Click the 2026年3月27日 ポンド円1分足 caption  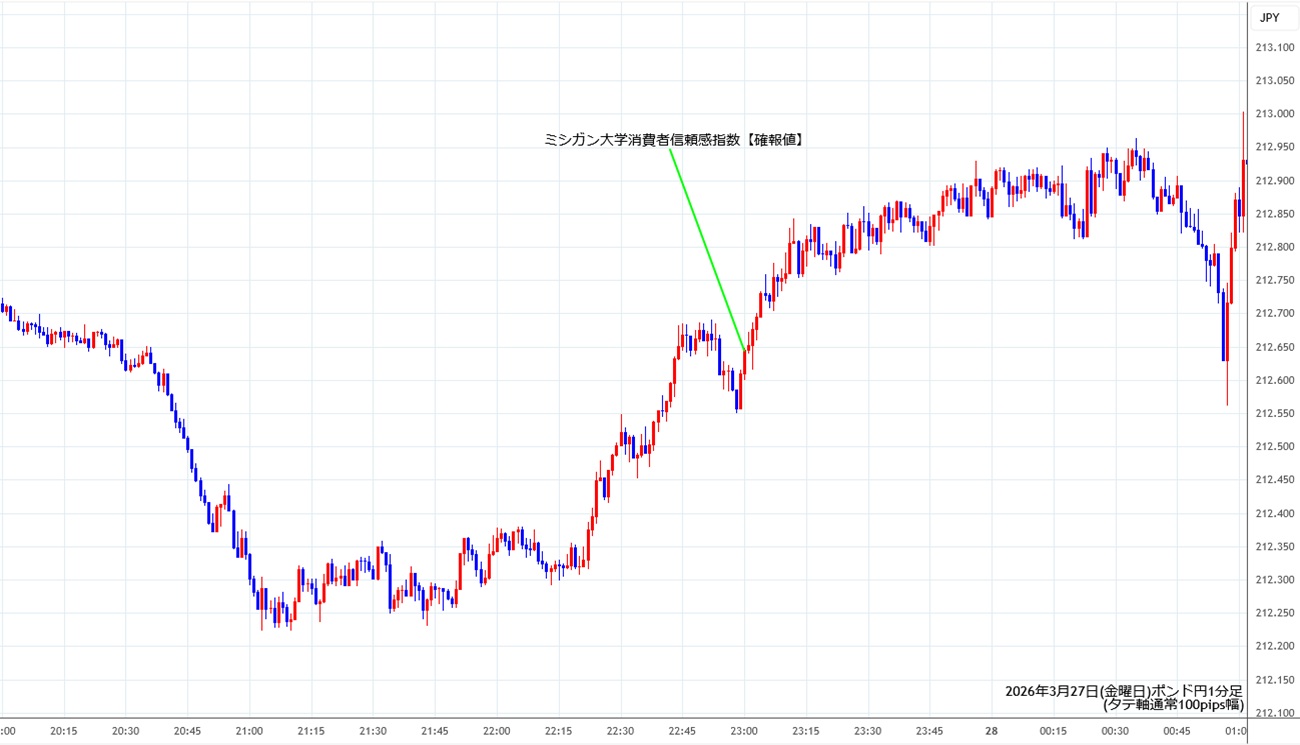pyautogui.click(x=1124, y=691)
